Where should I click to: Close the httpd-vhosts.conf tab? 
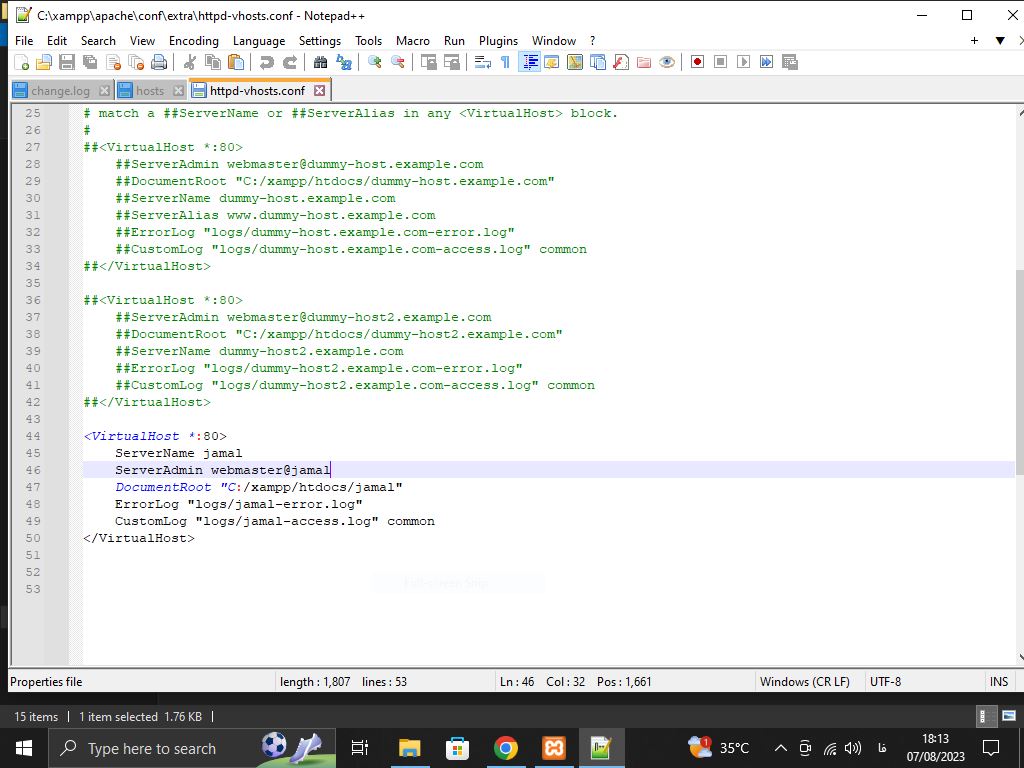[x=319, y=90]
